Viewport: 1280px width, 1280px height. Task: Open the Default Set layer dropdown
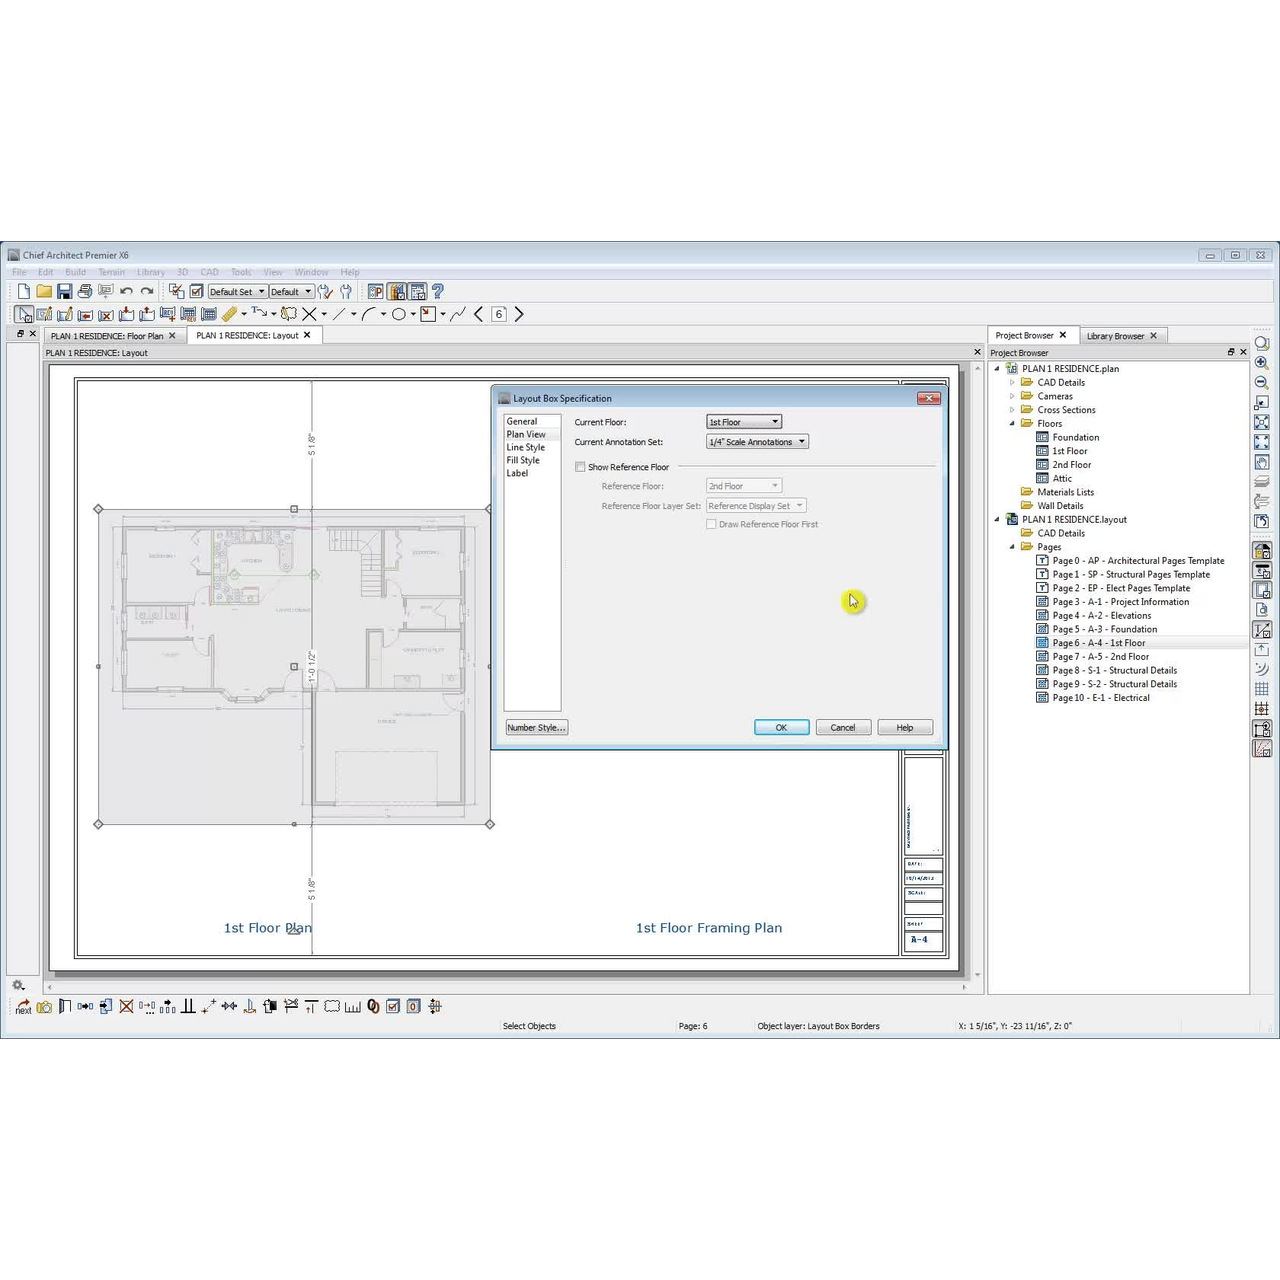tap(237, 292)
